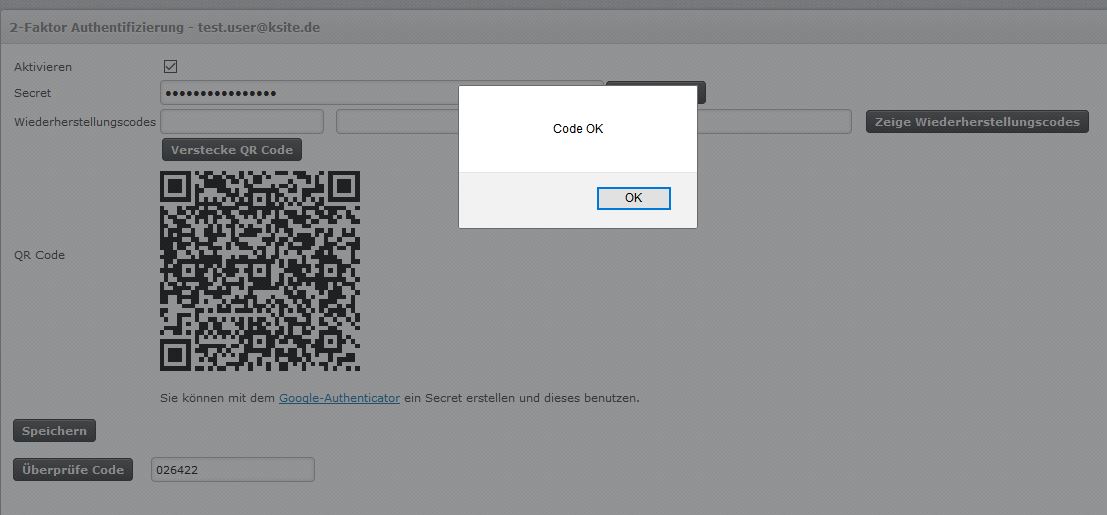Click Überprüfe Code button
Viewport: 1107px width, 515px height.
(x=73, y=470)
